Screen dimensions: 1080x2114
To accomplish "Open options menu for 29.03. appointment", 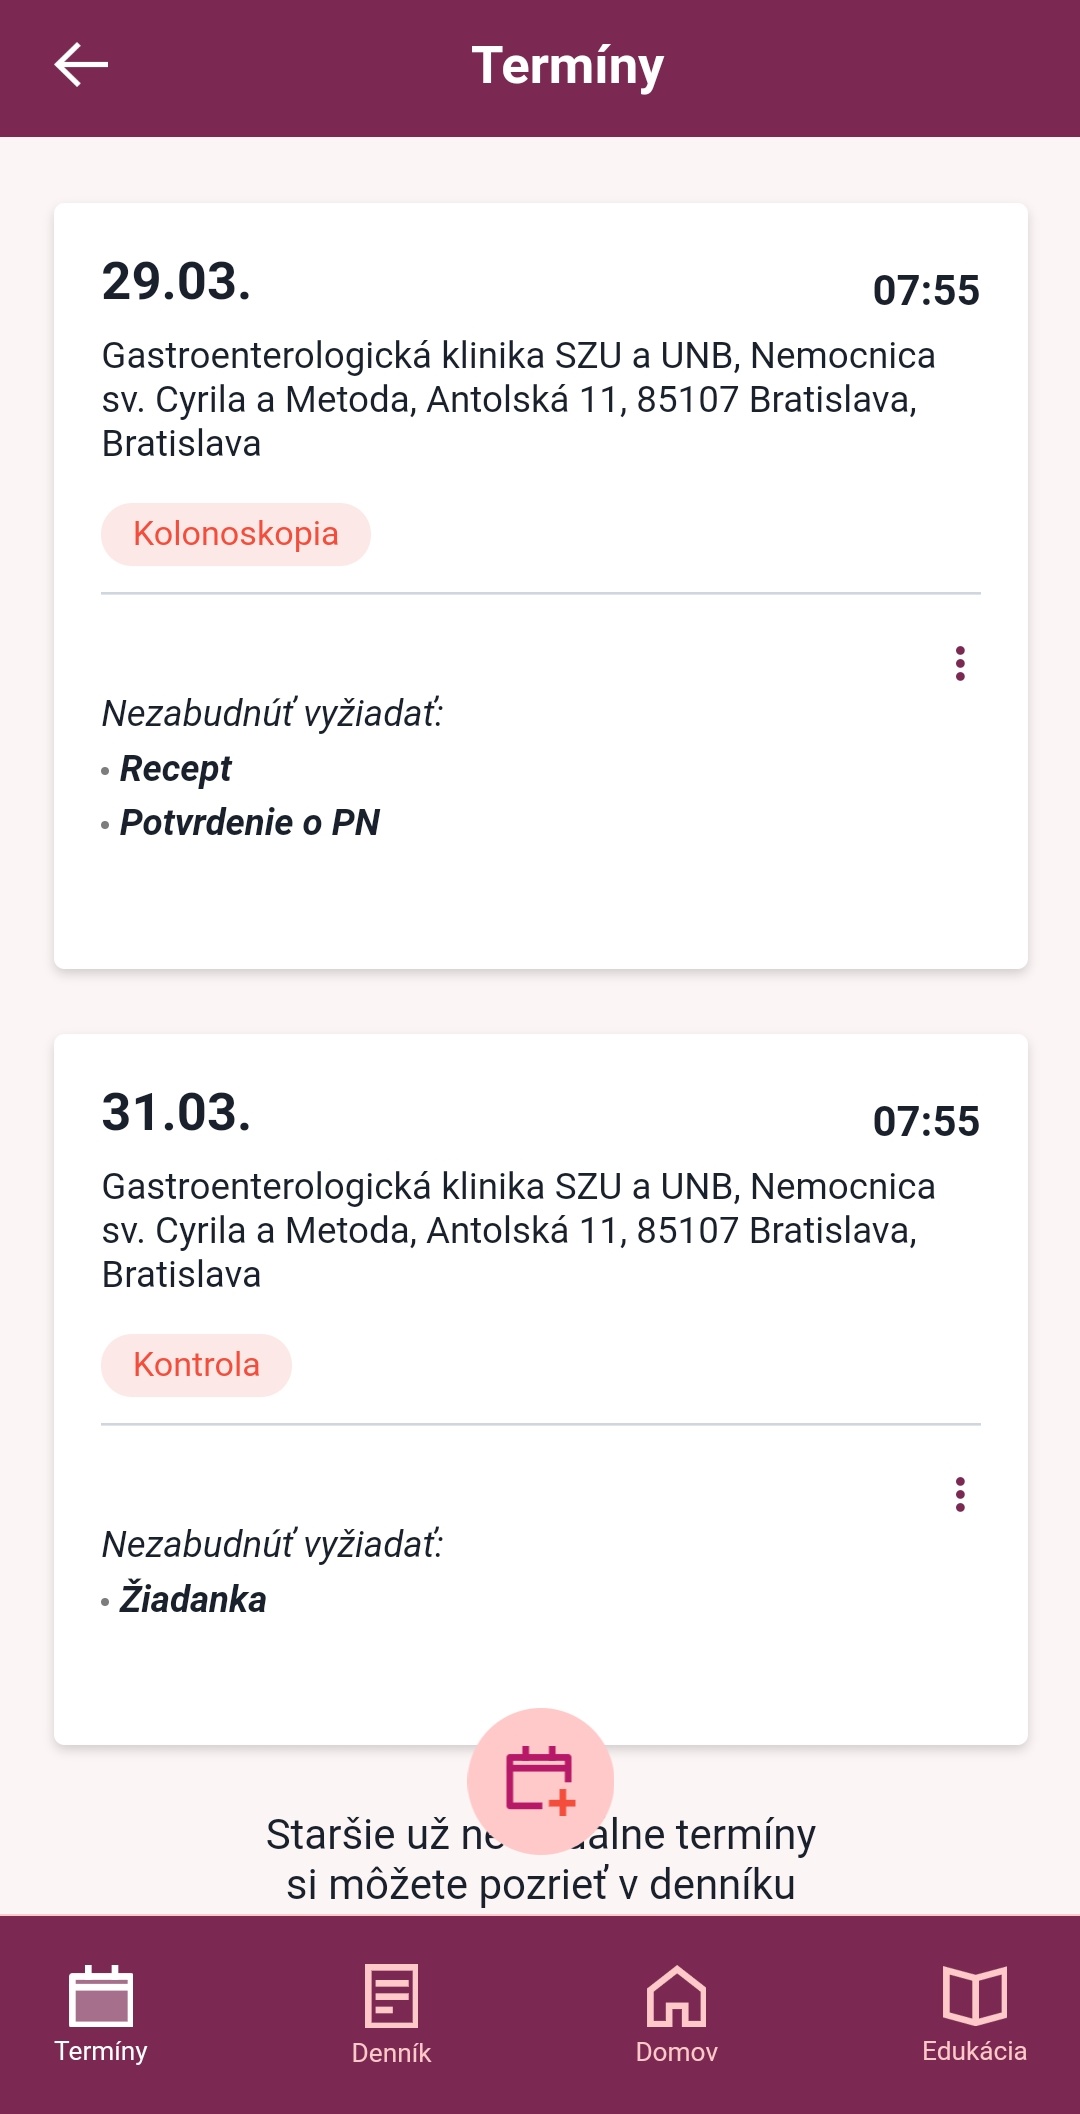I will pyautogui.click(x=960, y=663).
